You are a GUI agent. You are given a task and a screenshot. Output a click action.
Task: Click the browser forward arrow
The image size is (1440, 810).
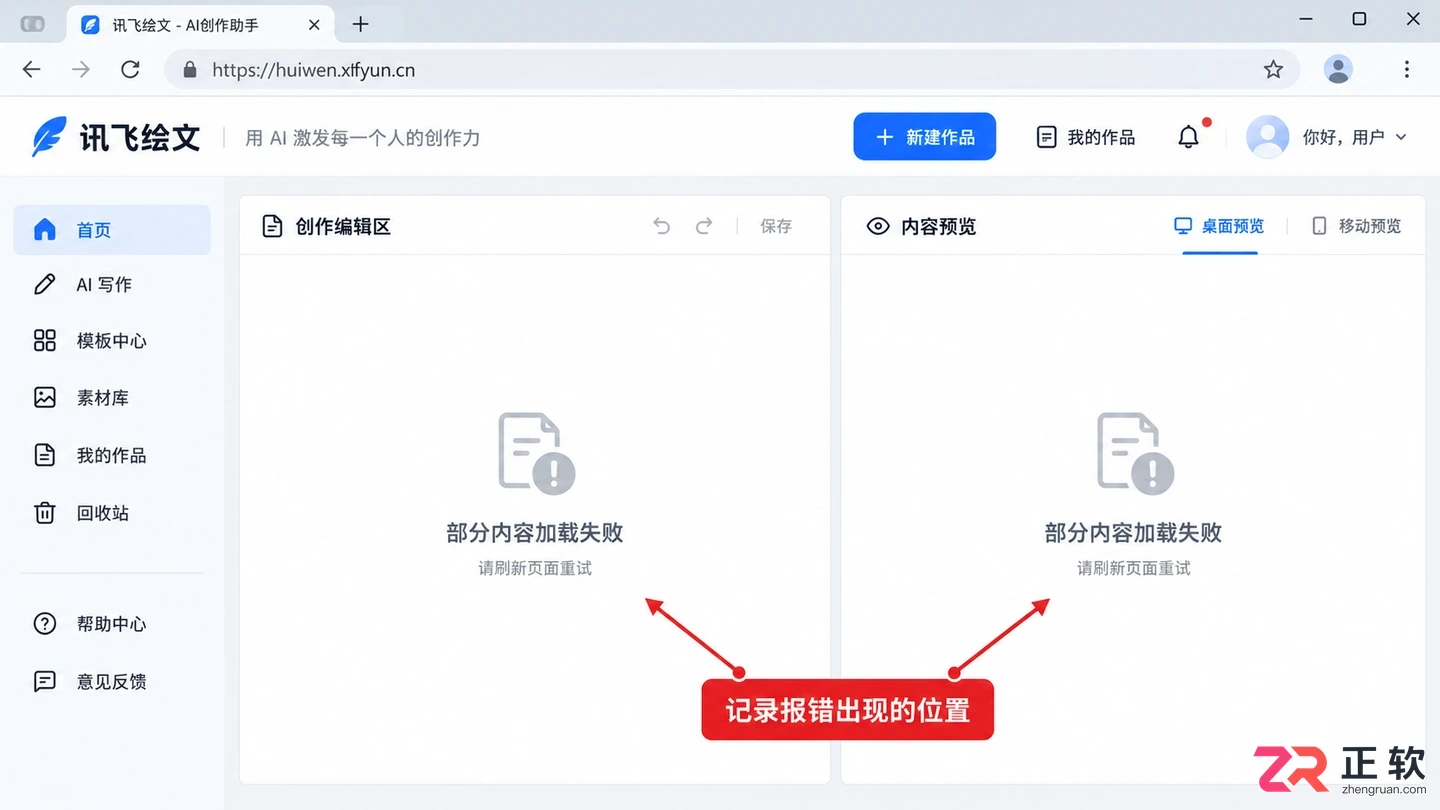pyautogui.click(x=81, y=69)
